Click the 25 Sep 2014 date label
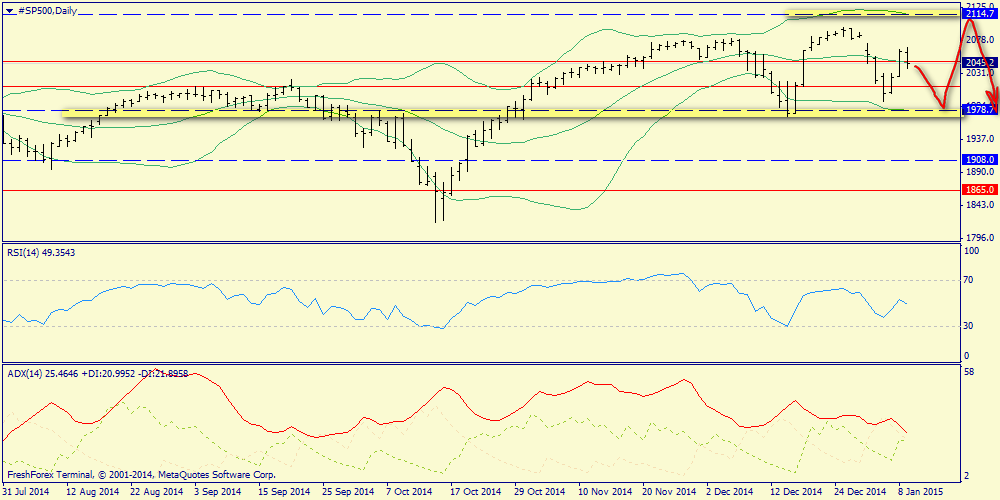 coord(346,492)
